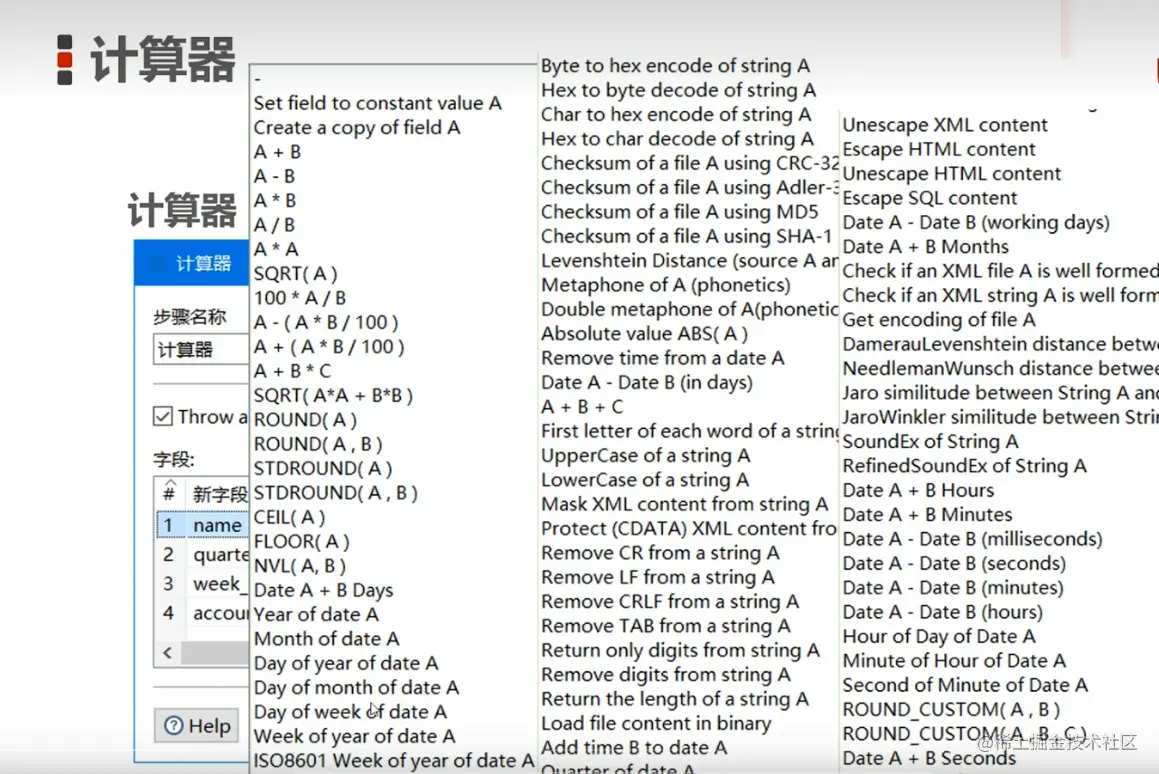Image resolution: width=1159 pixels, height=774 pixels.
Task: Select 'Date A + B Hours' option
Action: point(919,490)
